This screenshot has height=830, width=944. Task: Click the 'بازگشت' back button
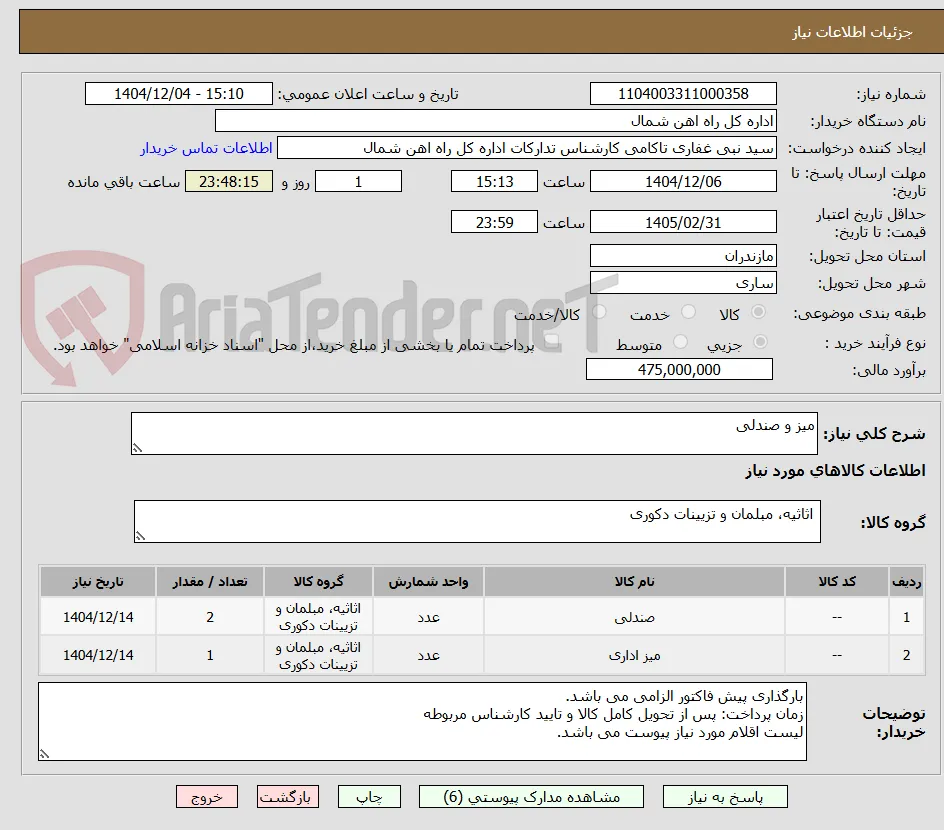pyautogui.click(x=288, y=796)
